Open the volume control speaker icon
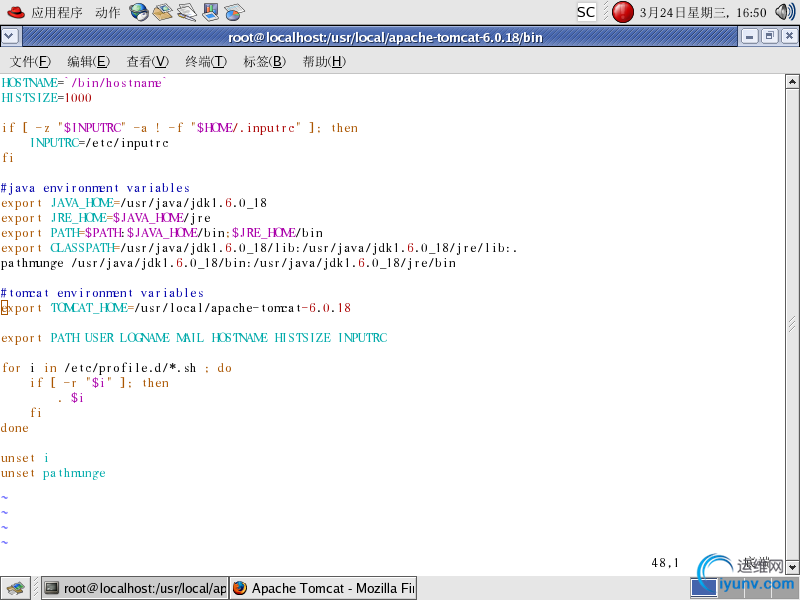 click(x=785, y=12)
